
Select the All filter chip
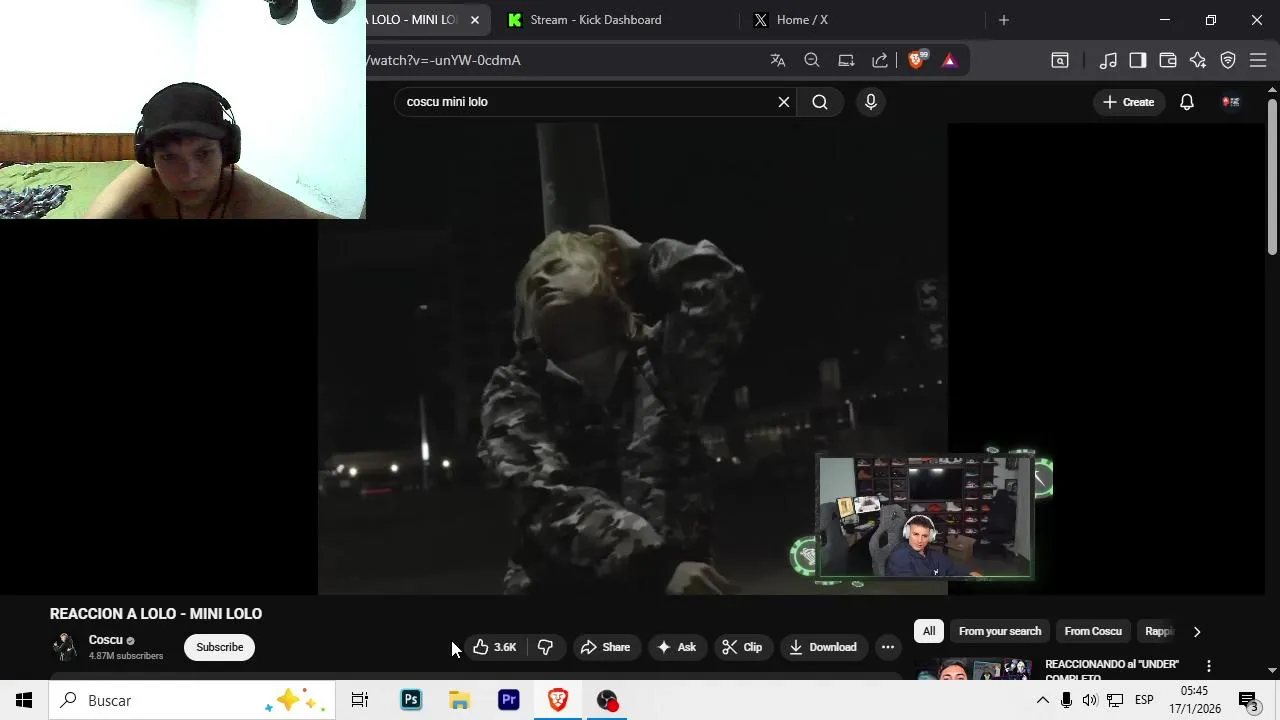(929, 631)
